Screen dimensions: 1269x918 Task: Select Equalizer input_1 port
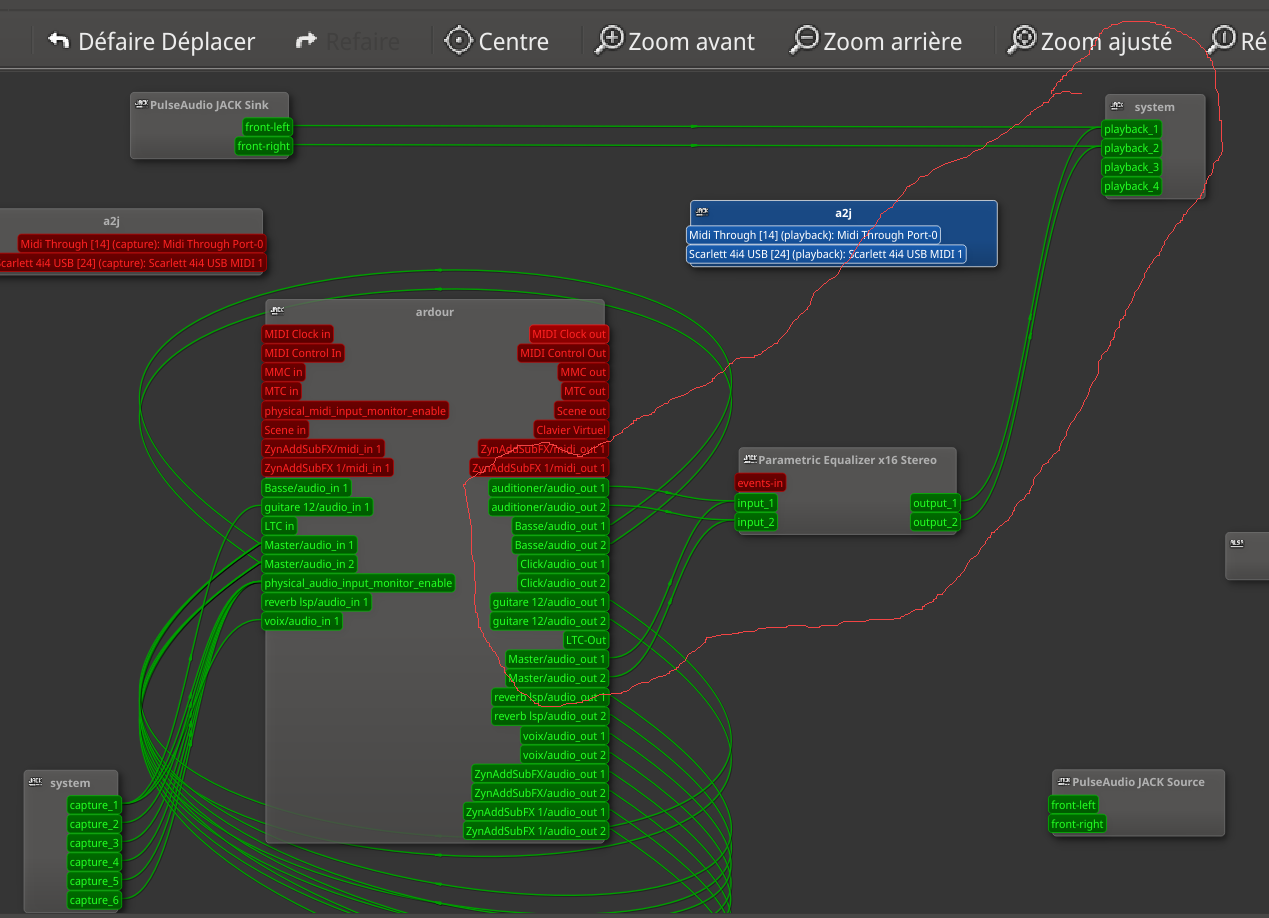(x=756, y=503)
